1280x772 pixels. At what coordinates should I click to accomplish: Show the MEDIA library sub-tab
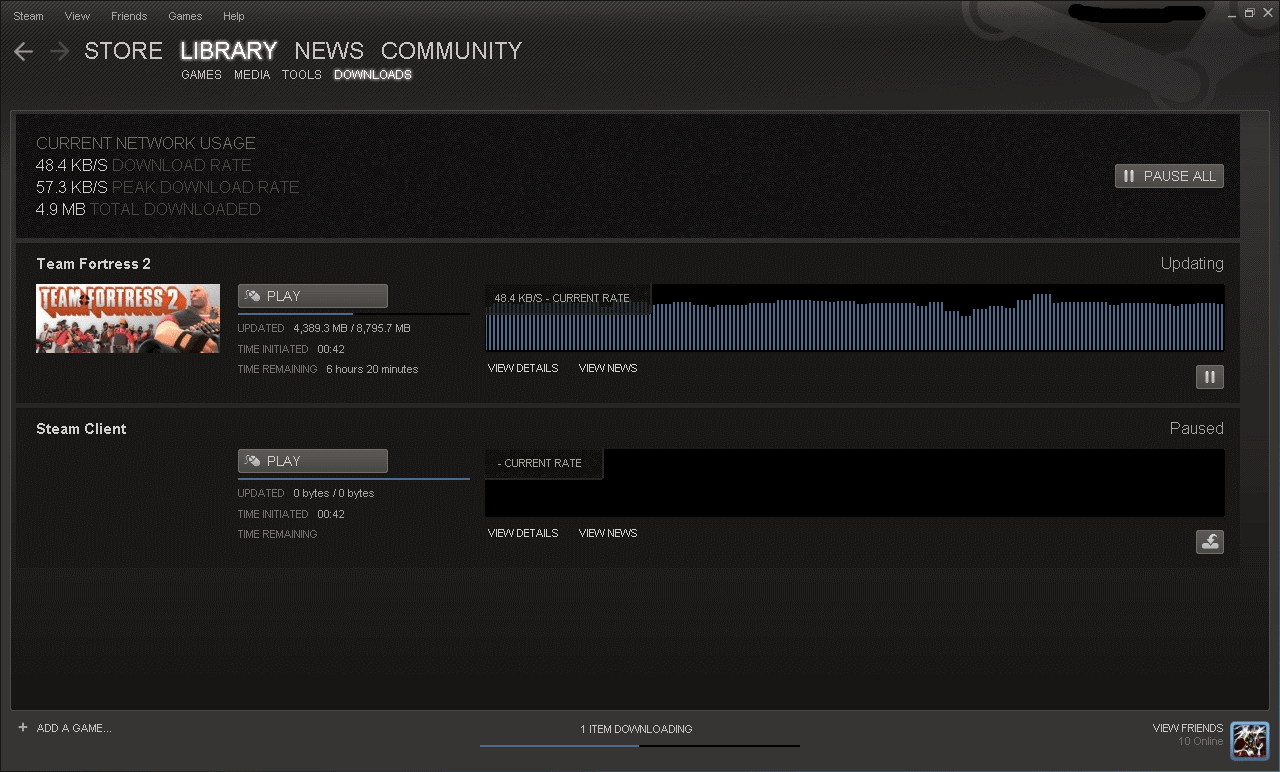click(252, 75)
